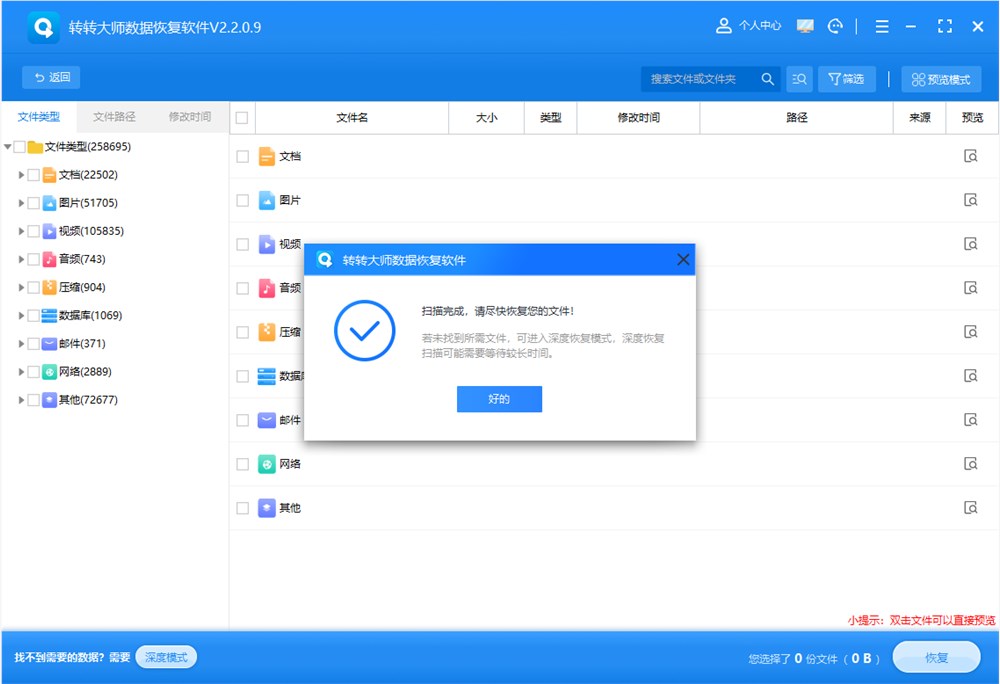Click the search magnifier icon in the search box
This screenshot has height=684, width=1000.
click(768, 79)
